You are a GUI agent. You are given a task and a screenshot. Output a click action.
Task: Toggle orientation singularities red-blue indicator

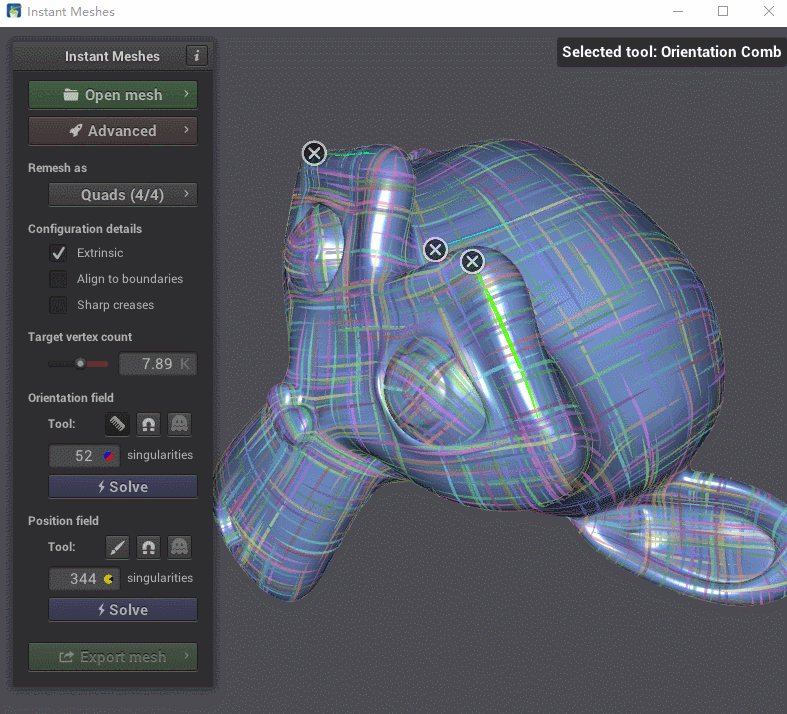point(108,456)
